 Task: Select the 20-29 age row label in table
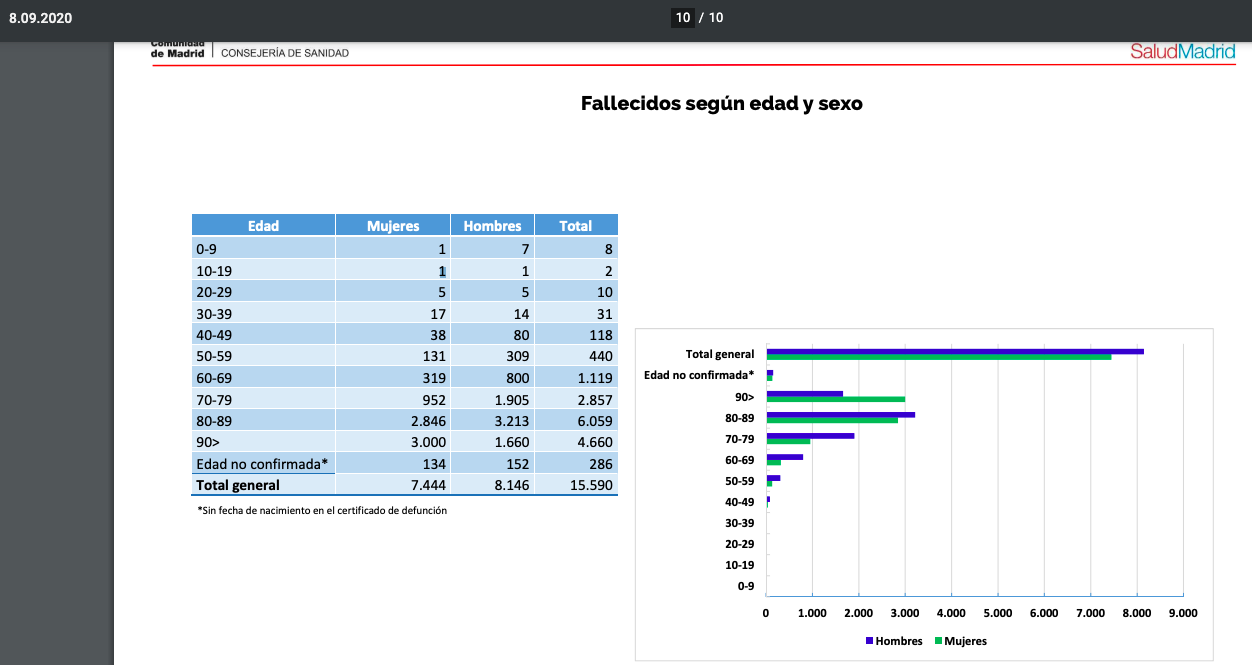coord(213,291)
